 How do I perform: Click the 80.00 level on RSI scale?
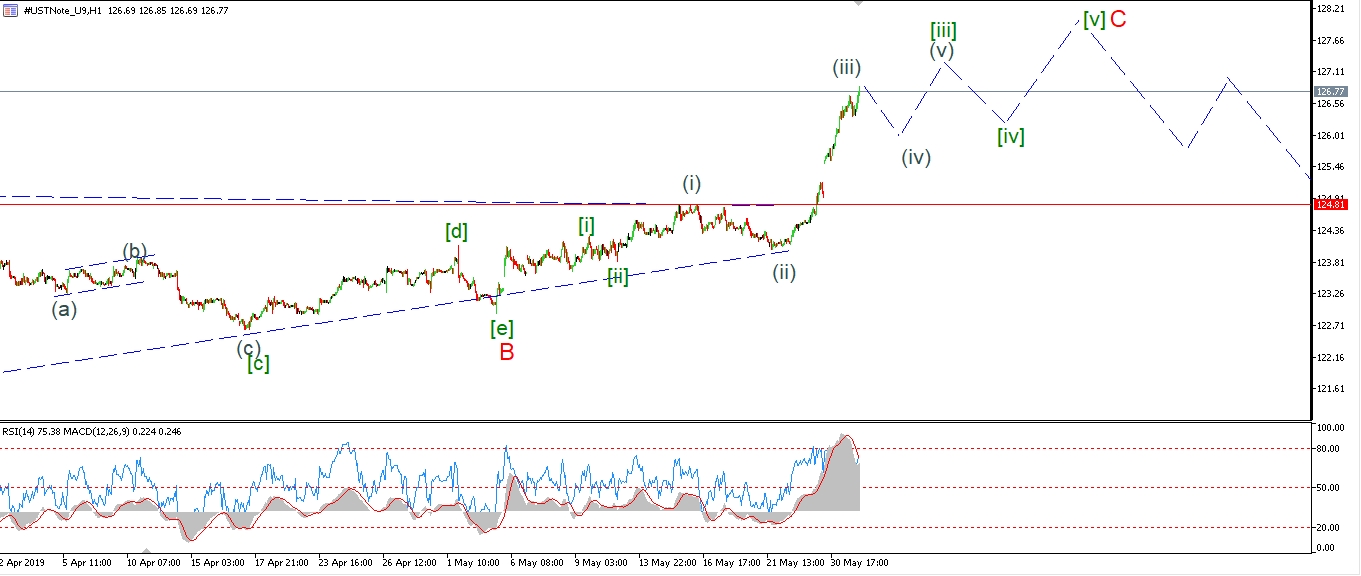tap(1328, 448)
